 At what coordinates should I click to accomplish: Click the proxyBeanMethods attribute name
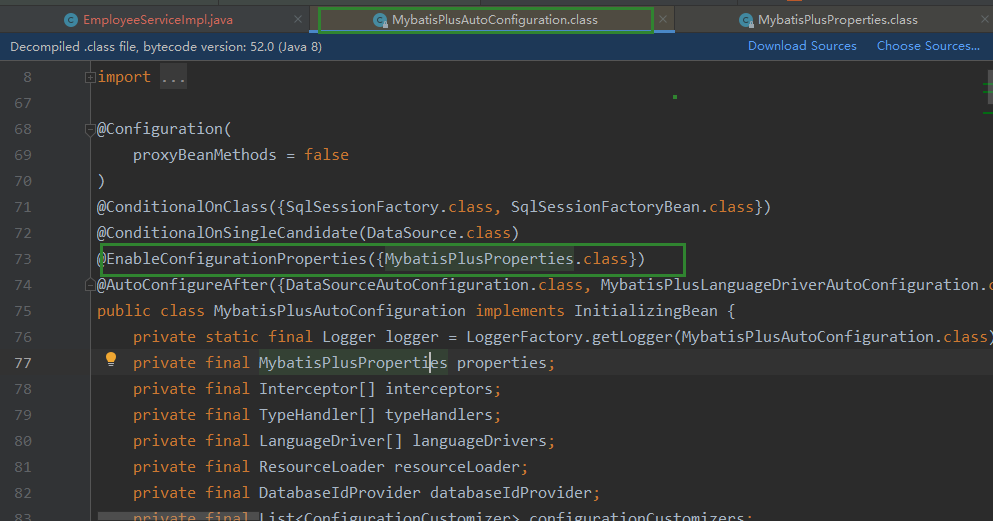click(x=205, y=155)
